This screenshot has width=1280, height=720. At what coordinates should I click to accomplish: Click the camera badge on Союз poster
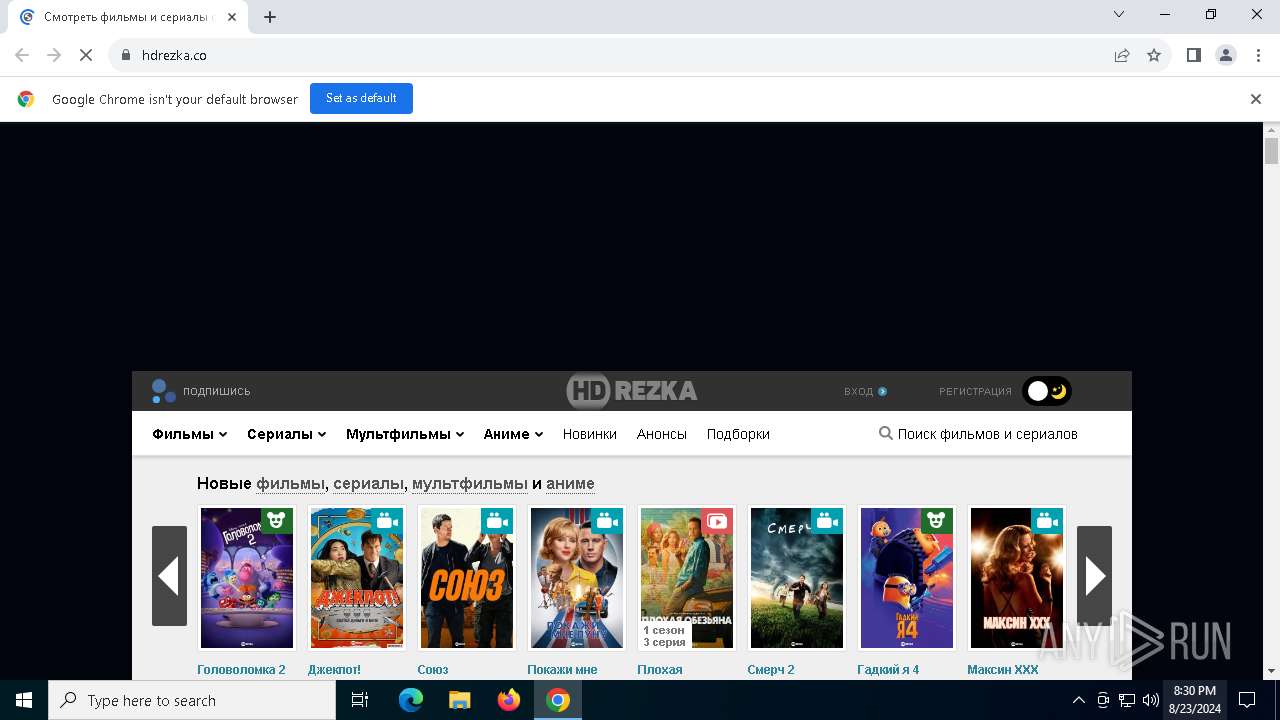[497, 521]
